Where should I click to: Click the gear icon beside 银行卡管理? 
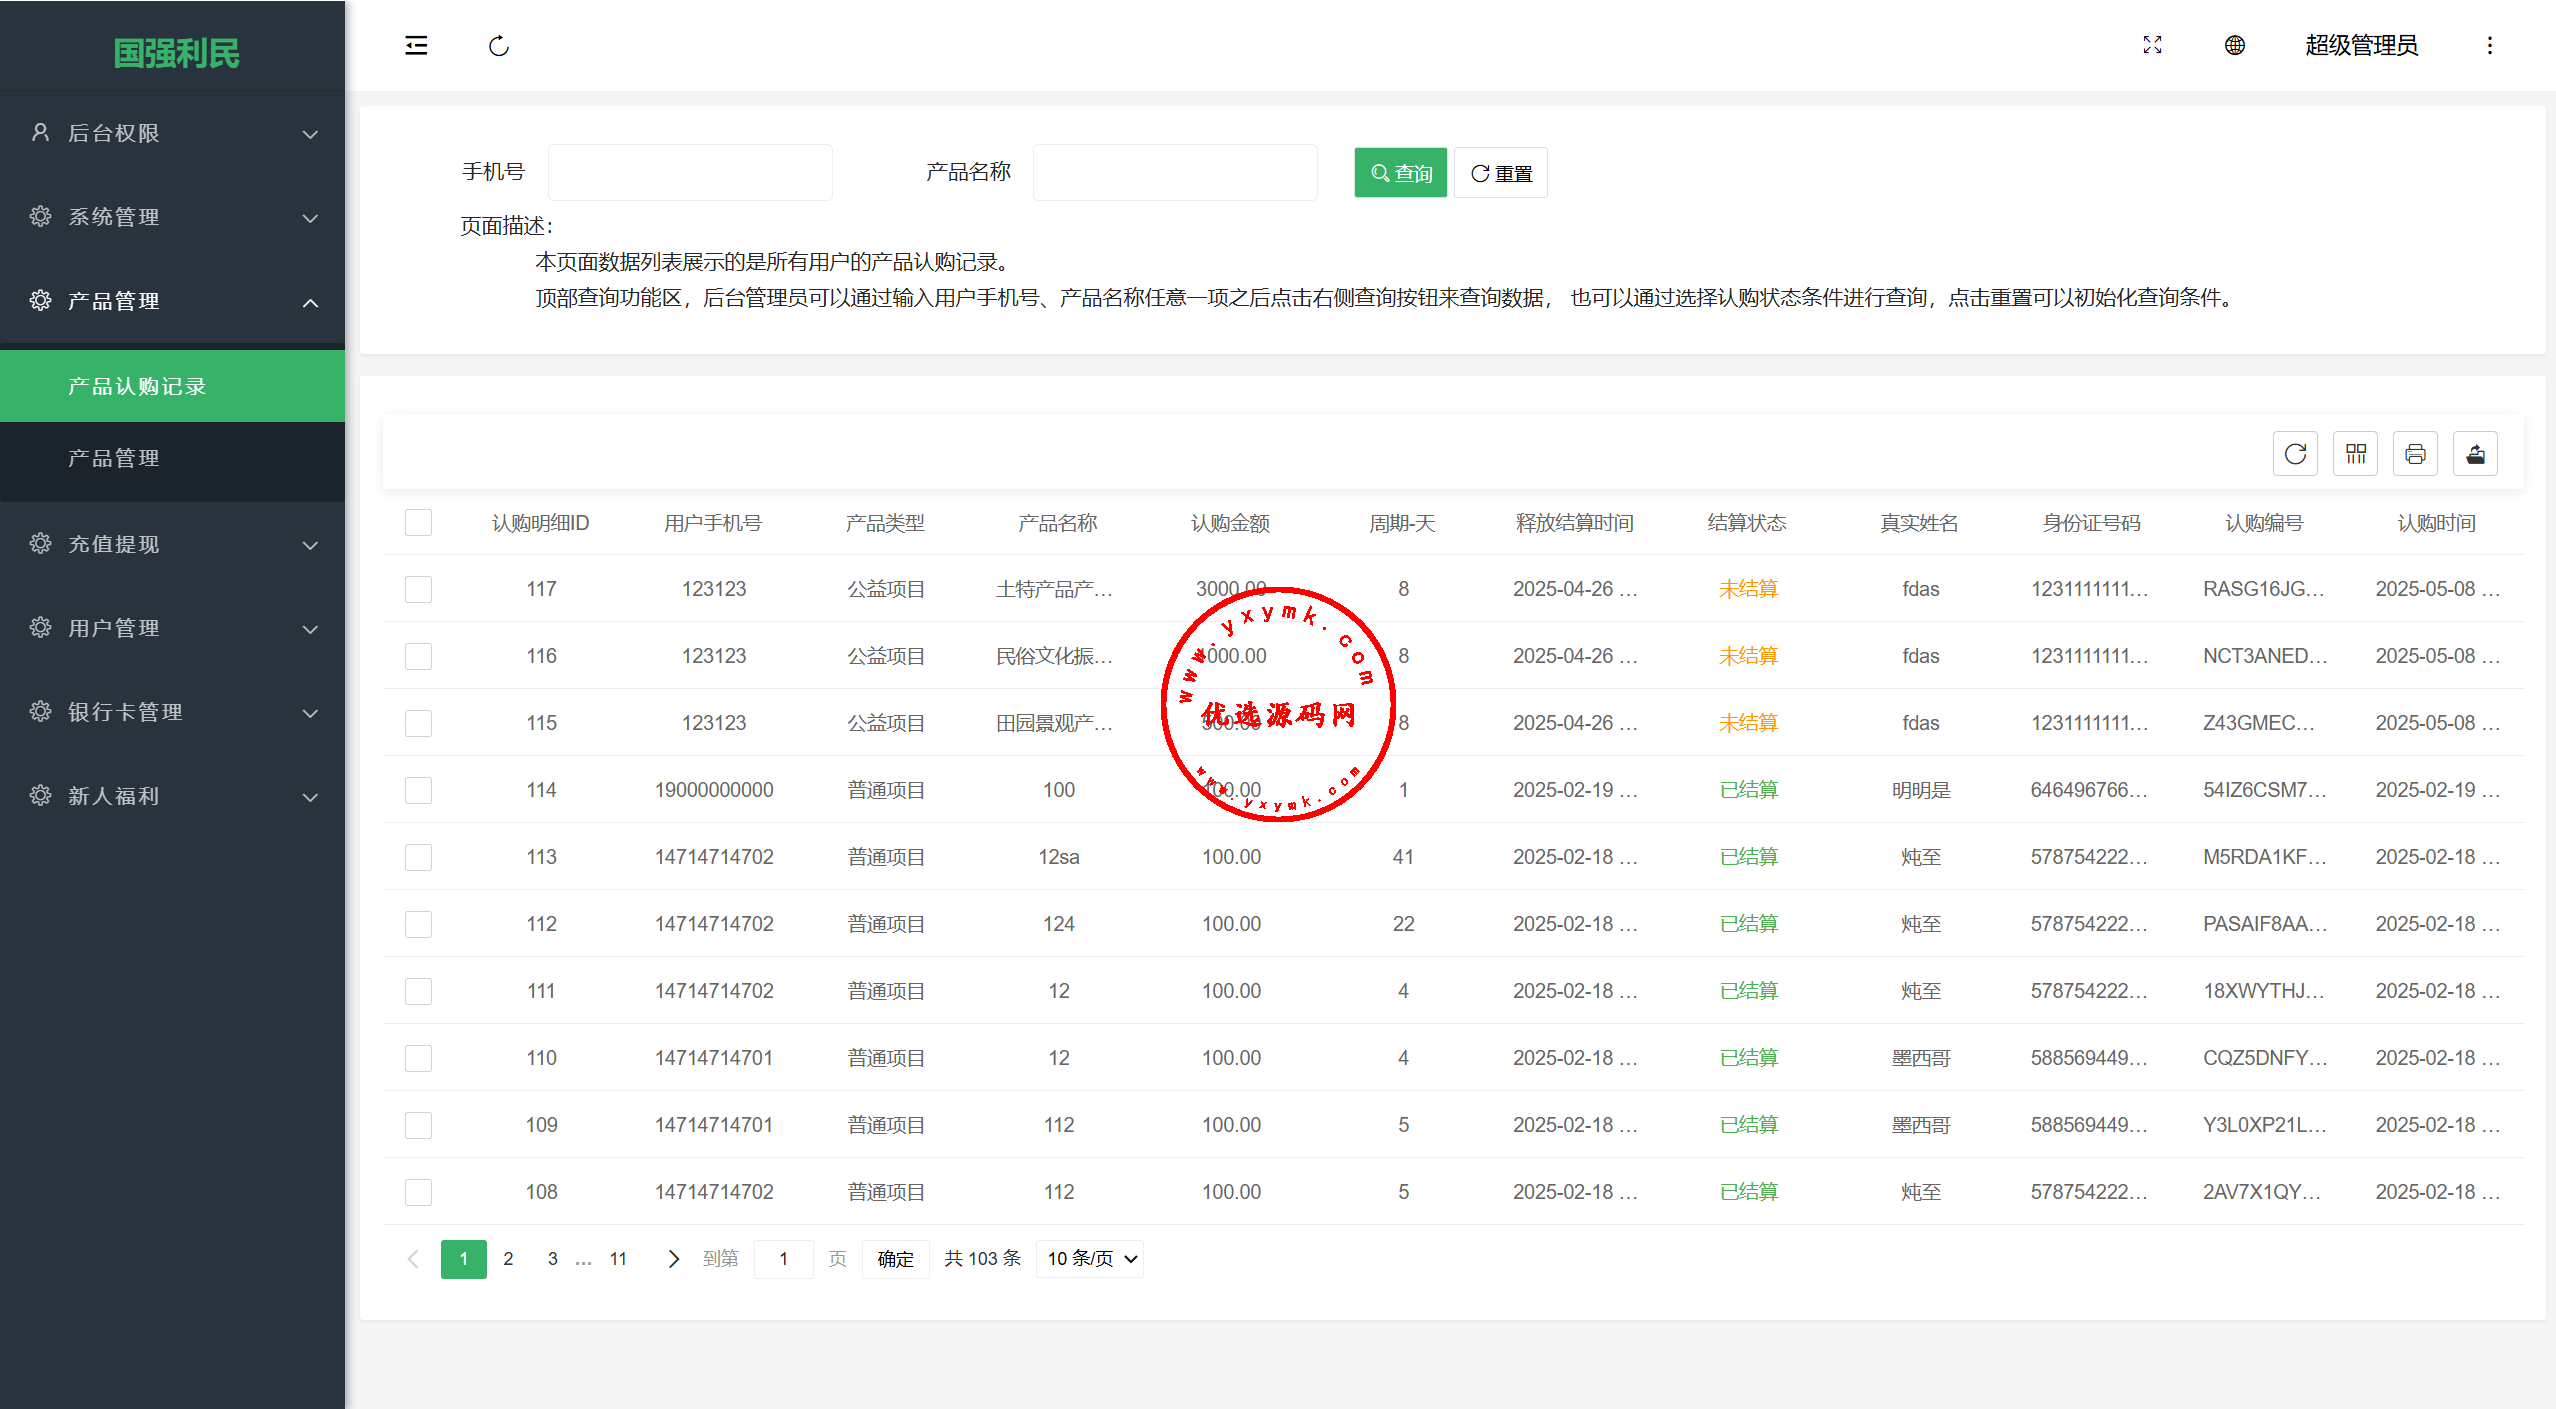[x=40, y=712]
